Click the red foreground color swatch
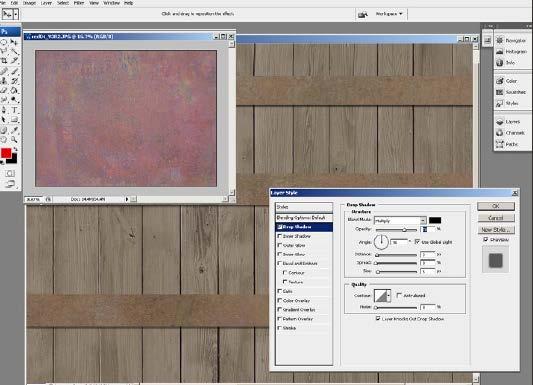The image size is (533, 385). (6, 153)
